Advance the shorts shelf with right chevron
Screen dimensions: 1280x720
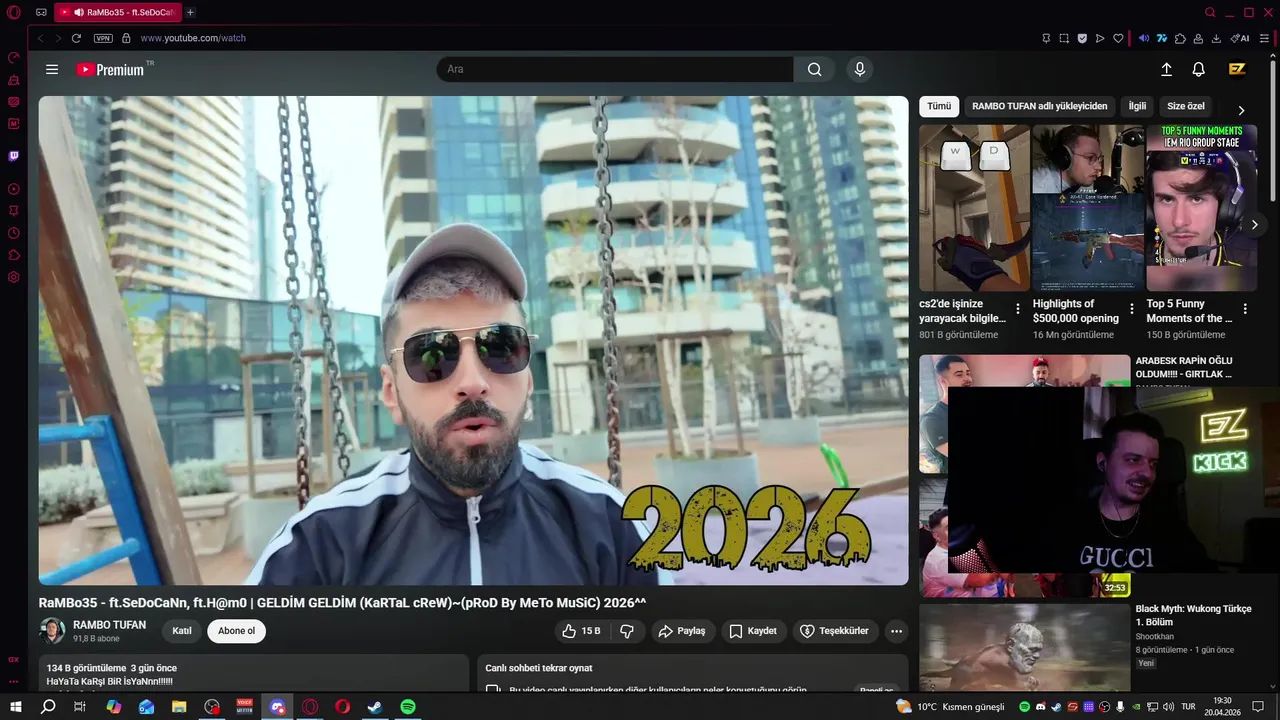point(1254,225)
